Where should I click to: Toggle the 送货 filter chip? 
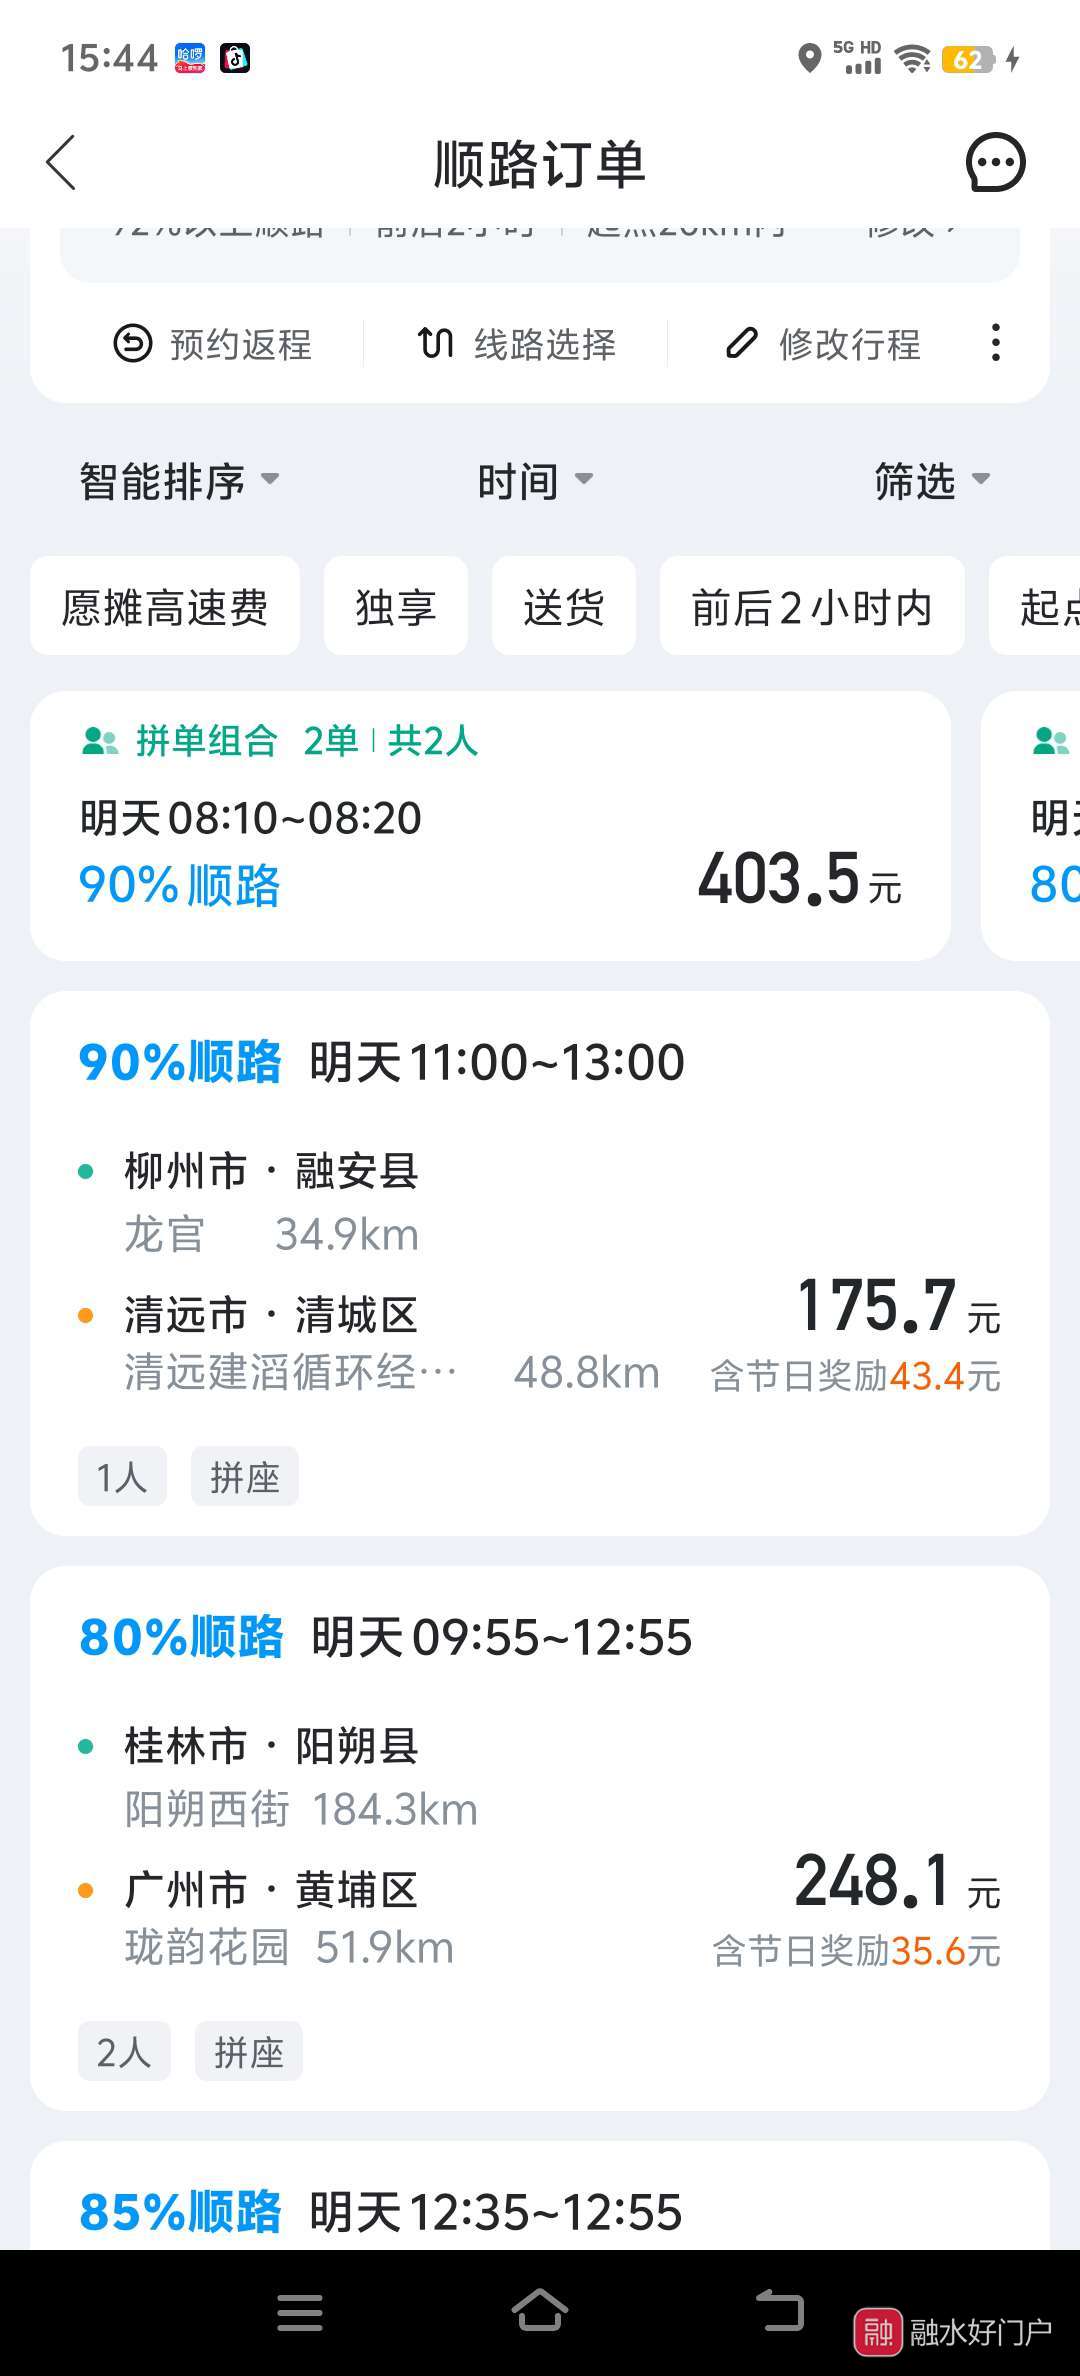coord(564,607)
